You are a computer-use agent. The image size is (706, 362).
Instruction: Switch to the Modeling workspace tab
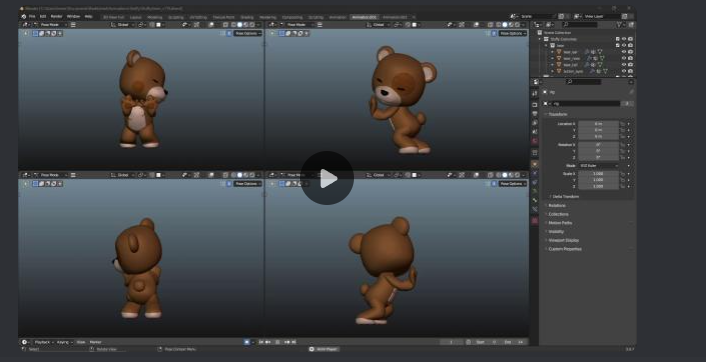pos(155,17)
